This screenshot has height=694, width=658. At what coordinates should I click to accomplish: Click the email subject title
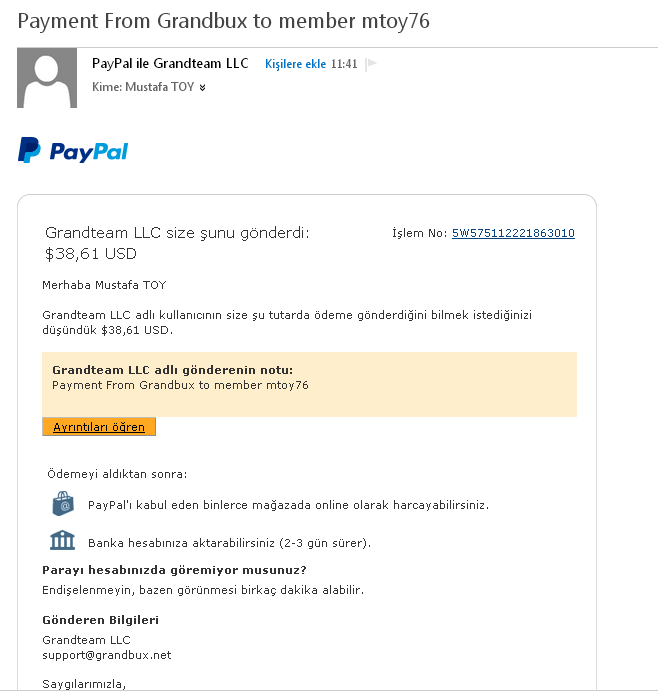[223, 21]
